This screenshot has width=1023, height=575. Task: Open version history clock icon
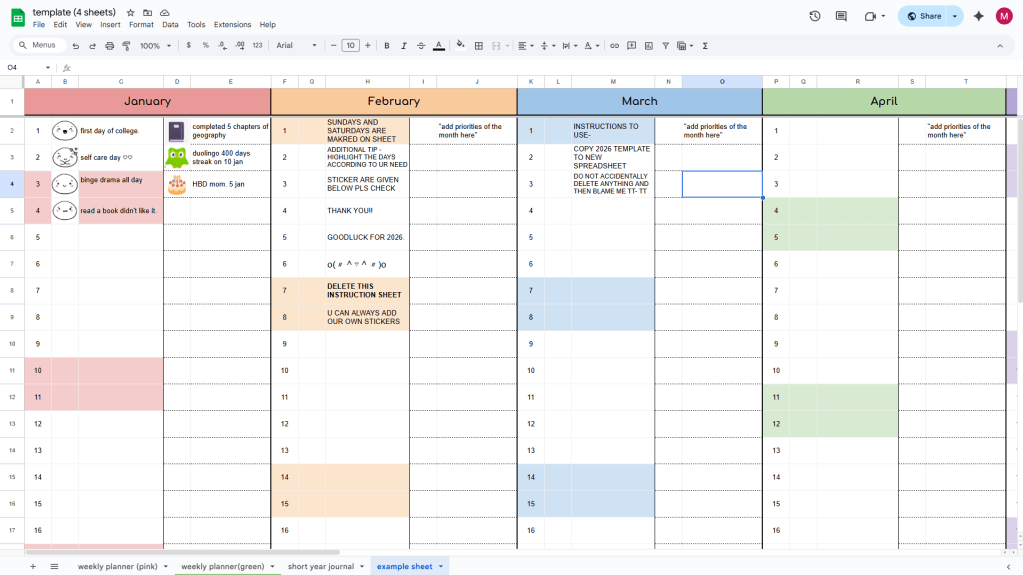pos(815,16)
